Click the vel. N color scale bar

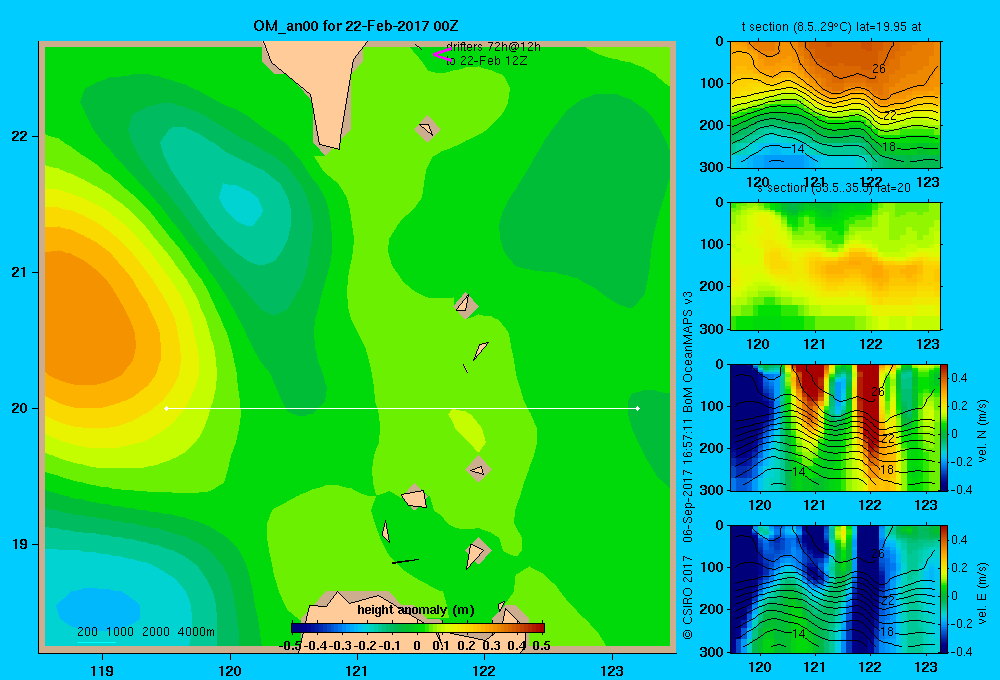945,427
